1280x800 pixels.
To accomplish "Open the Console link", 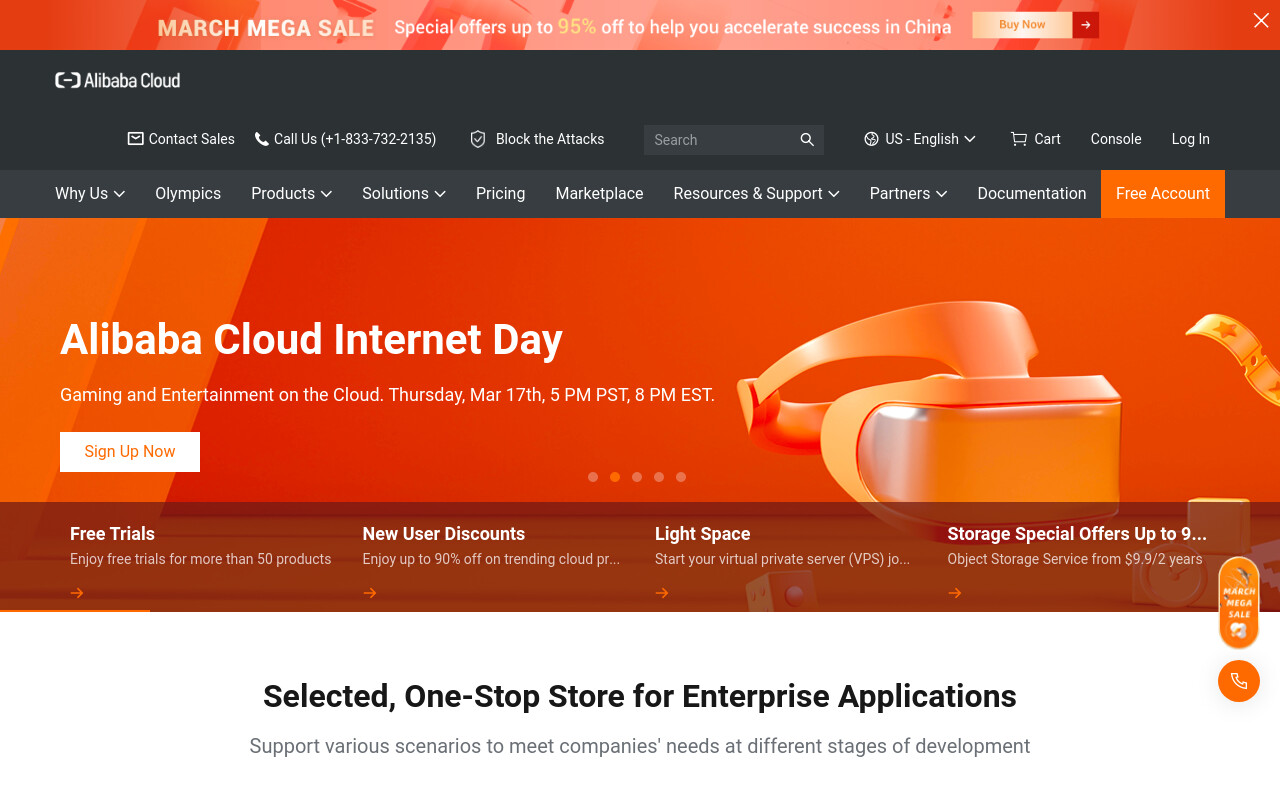I will click(1116, 139).
